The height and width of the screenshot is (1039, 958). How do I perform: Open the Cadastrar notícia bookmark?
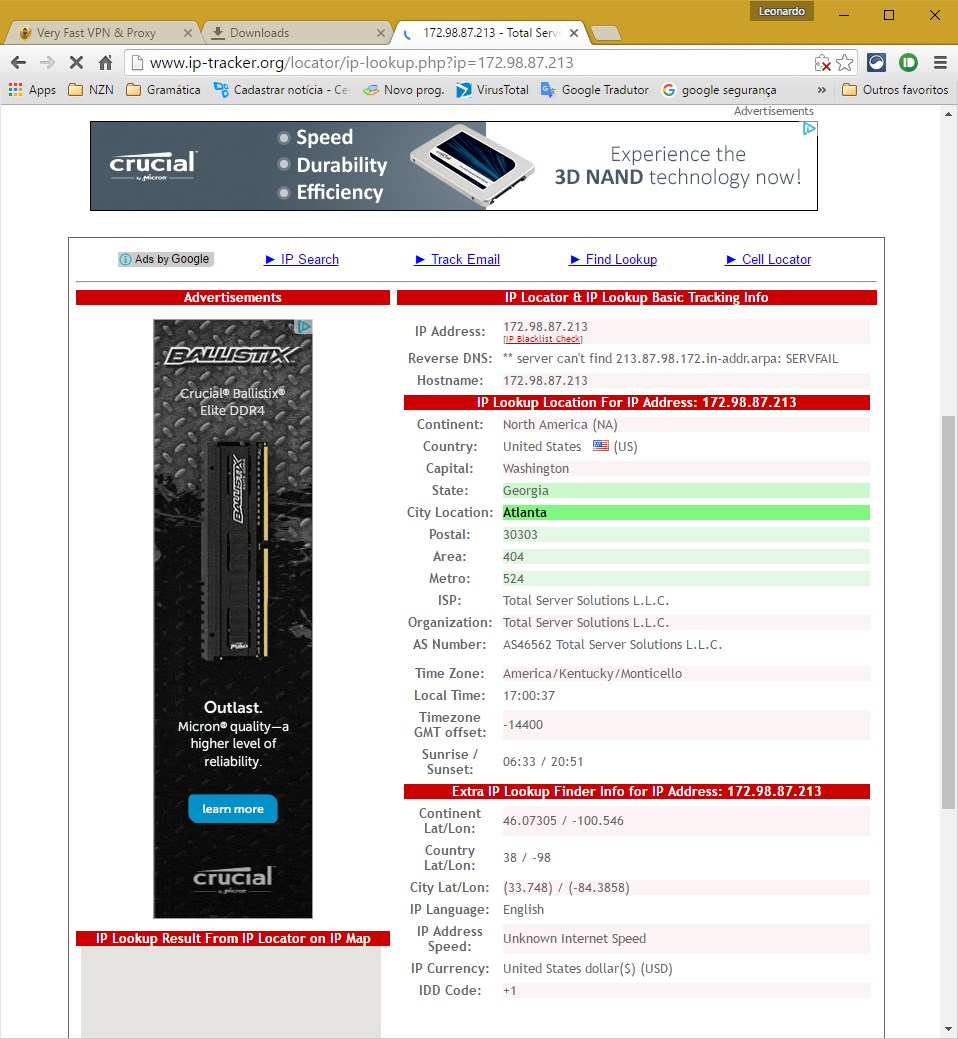pyautogui.click(x=281, y=89)
